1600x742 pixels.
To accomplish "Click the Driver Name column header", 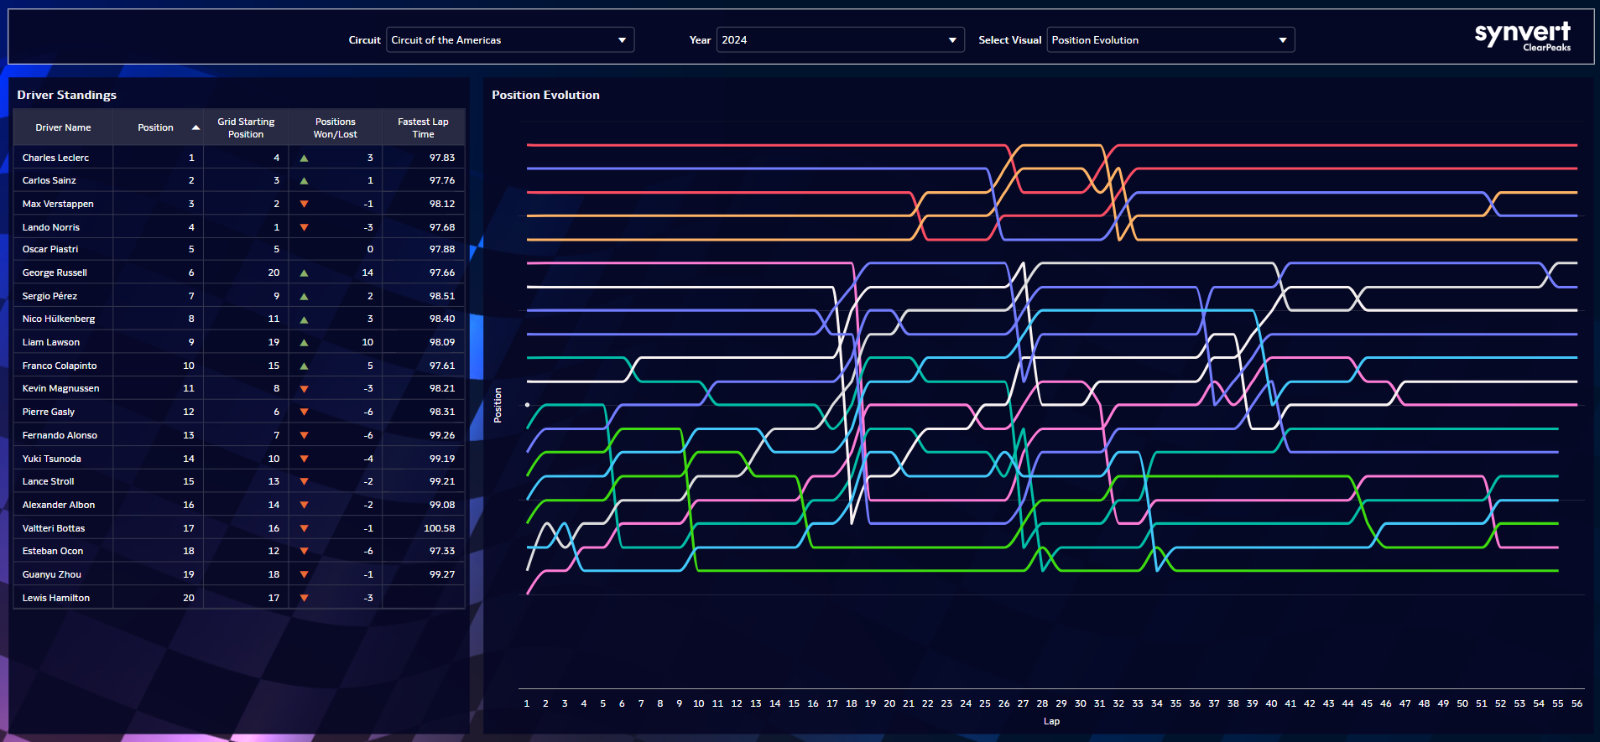I will click(63, 128).
